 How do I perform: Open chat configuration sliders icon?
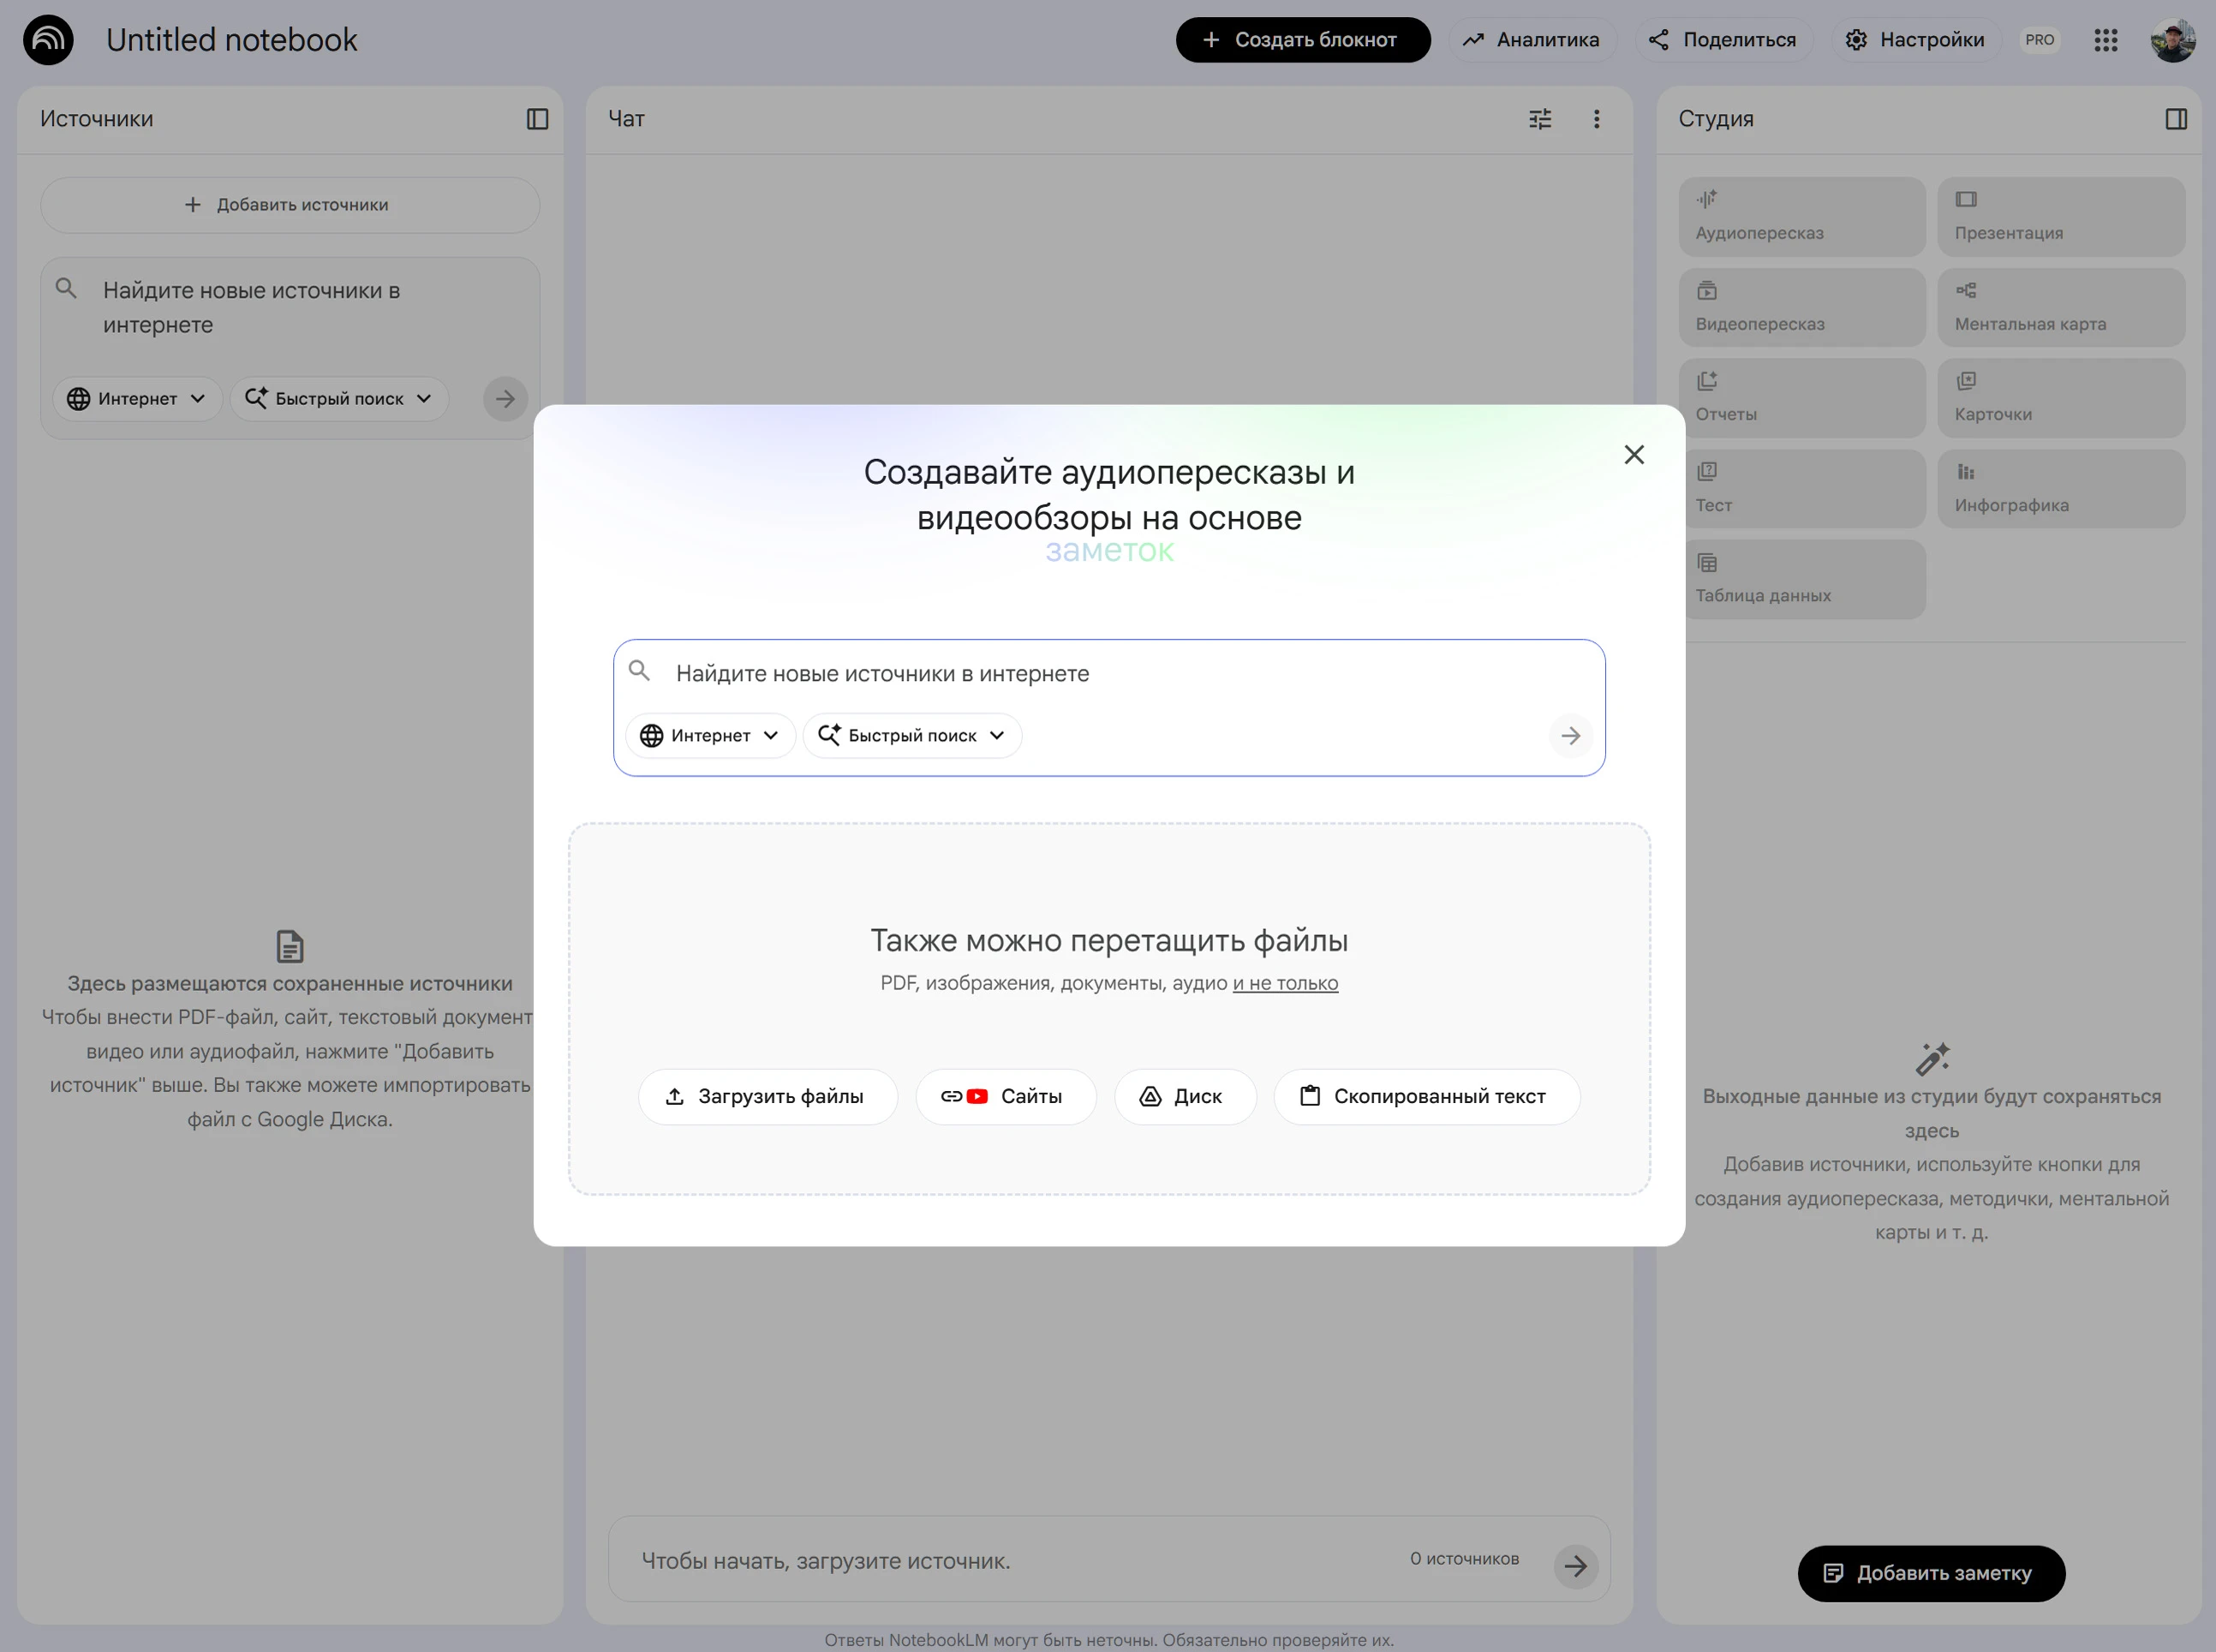pyautogui.click(x=1540, y=119)
